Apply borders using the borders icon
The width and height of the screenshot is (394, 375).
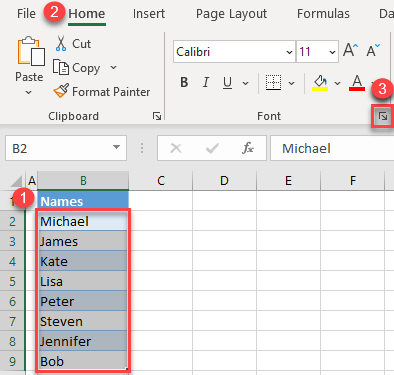click(273, 82)
